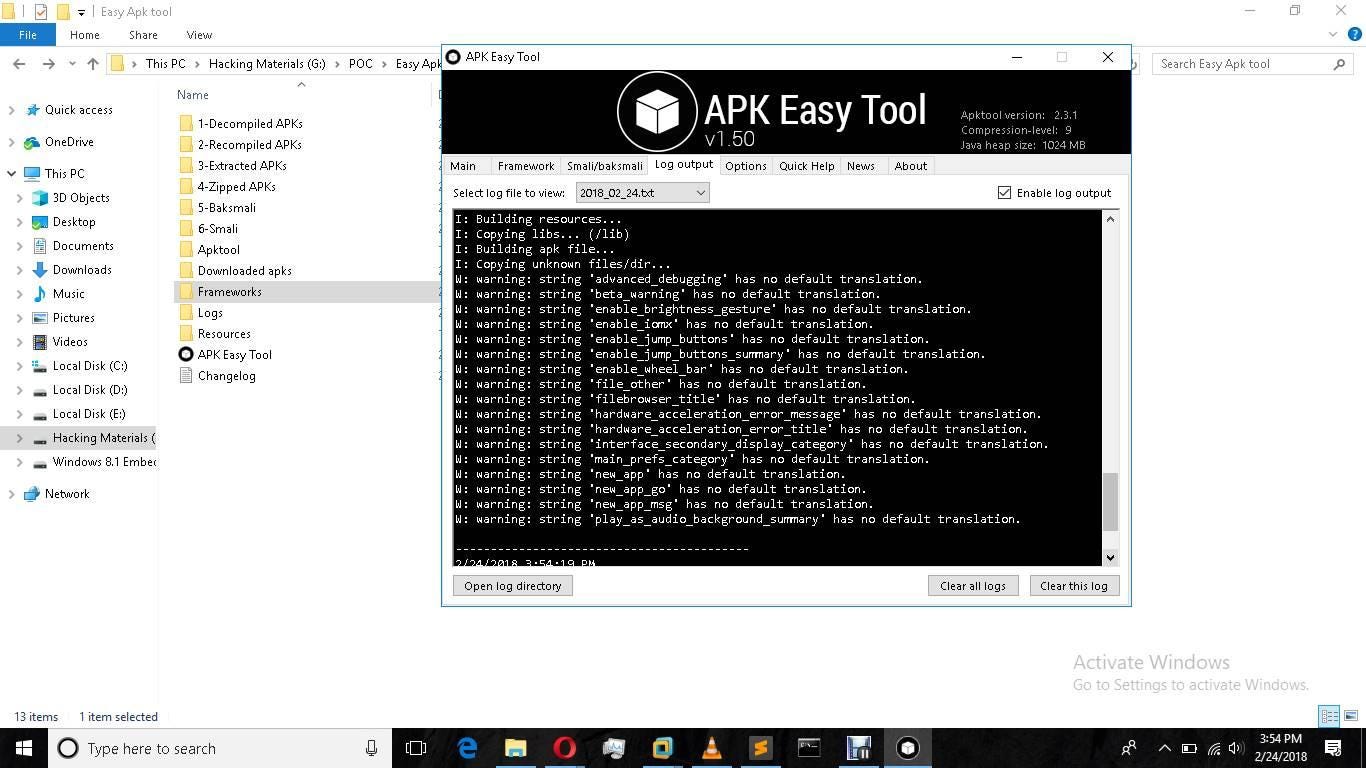Switch to the Main tab
This screenshot has width=1366, height=768.
[x=463, y=166]
